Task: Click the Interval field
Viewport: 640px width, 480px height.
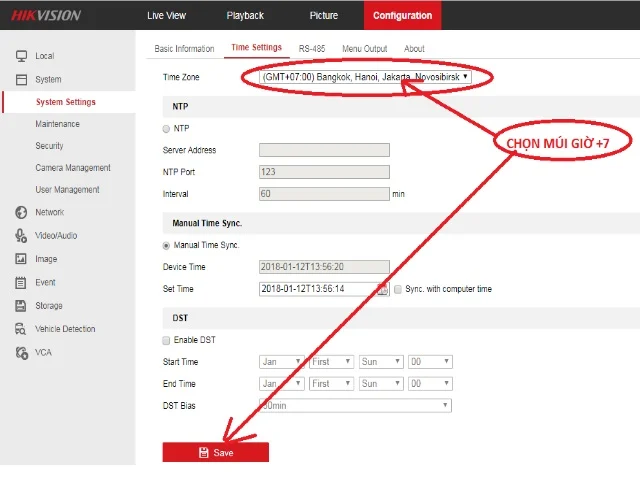Action: click(x=324, y=194)
